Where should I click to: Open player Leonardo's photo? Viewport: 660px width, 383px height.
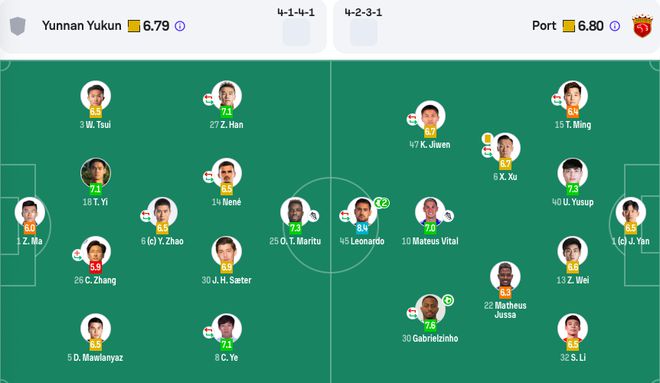(x=362, y=212)
